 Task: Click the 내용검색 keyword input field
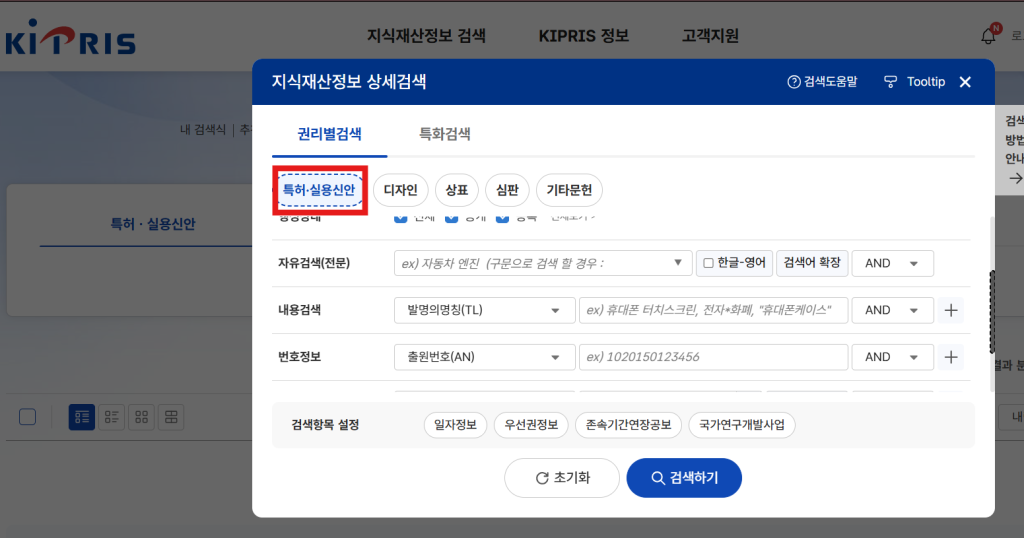point(713,310)
